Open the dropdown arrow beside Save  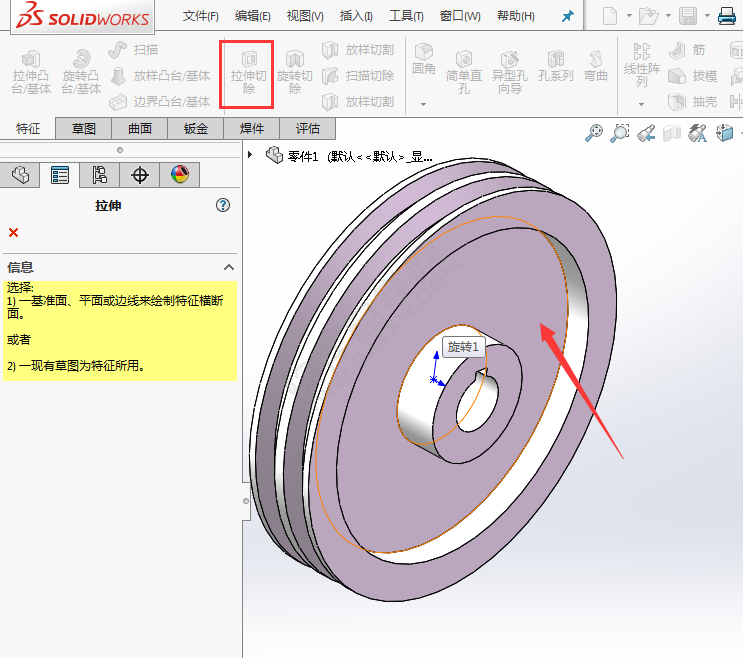(707, 16)
